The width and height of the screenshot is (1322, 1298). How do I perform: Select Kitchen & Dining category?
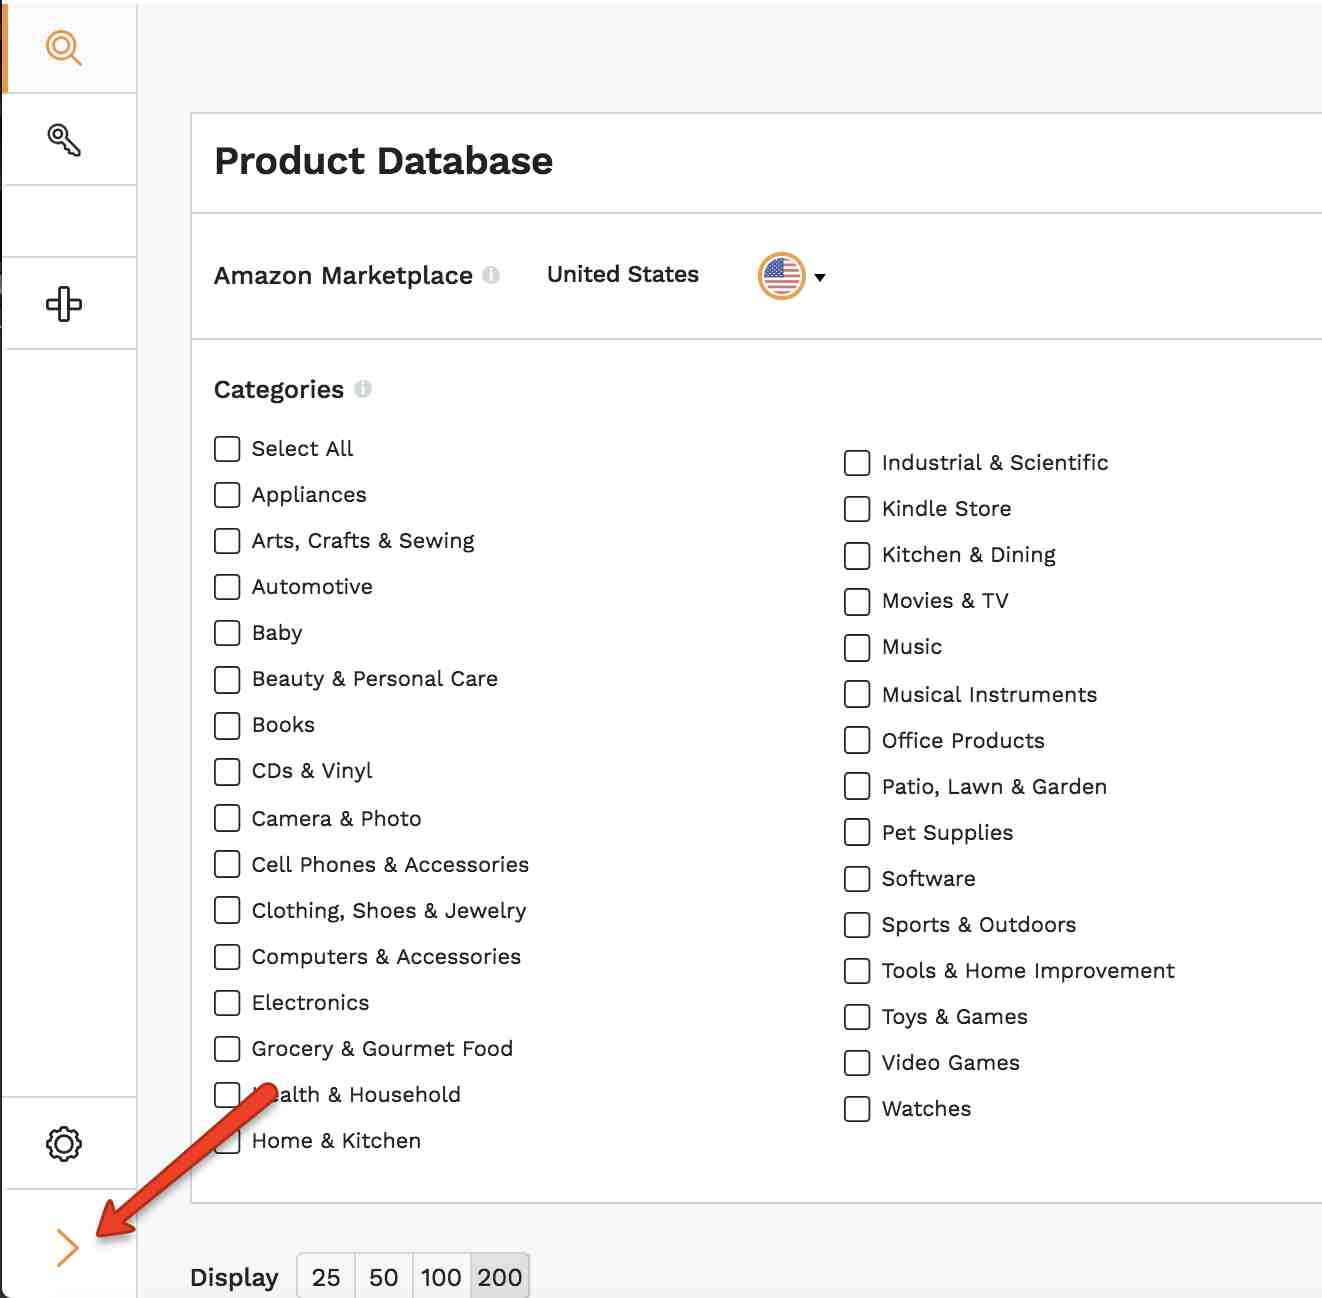857,555
